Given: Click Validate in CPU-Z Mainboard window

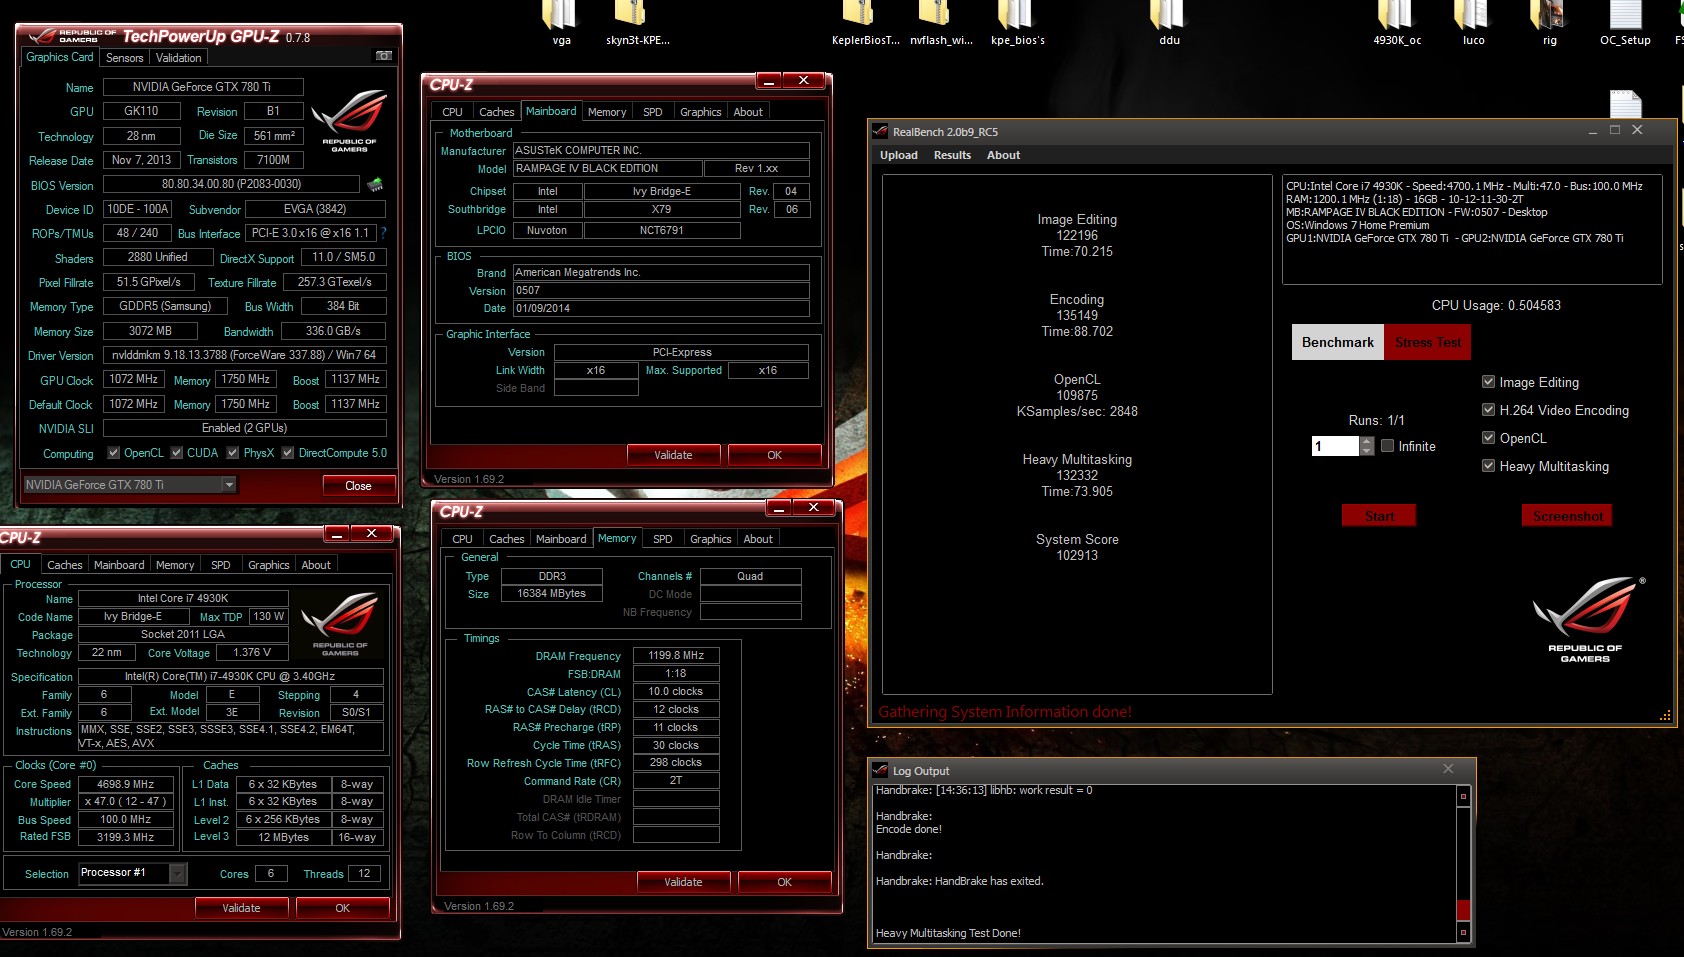Looking at the screenshot, I should pyautogui.click(x=673, y=455).
